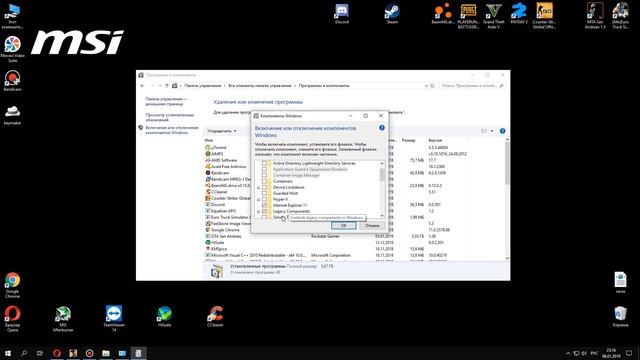Image resolution: width=640 pixels, height=360 pixels.
Task: Toggle the Legacy Components checkbox
Action: click(264, 211)
